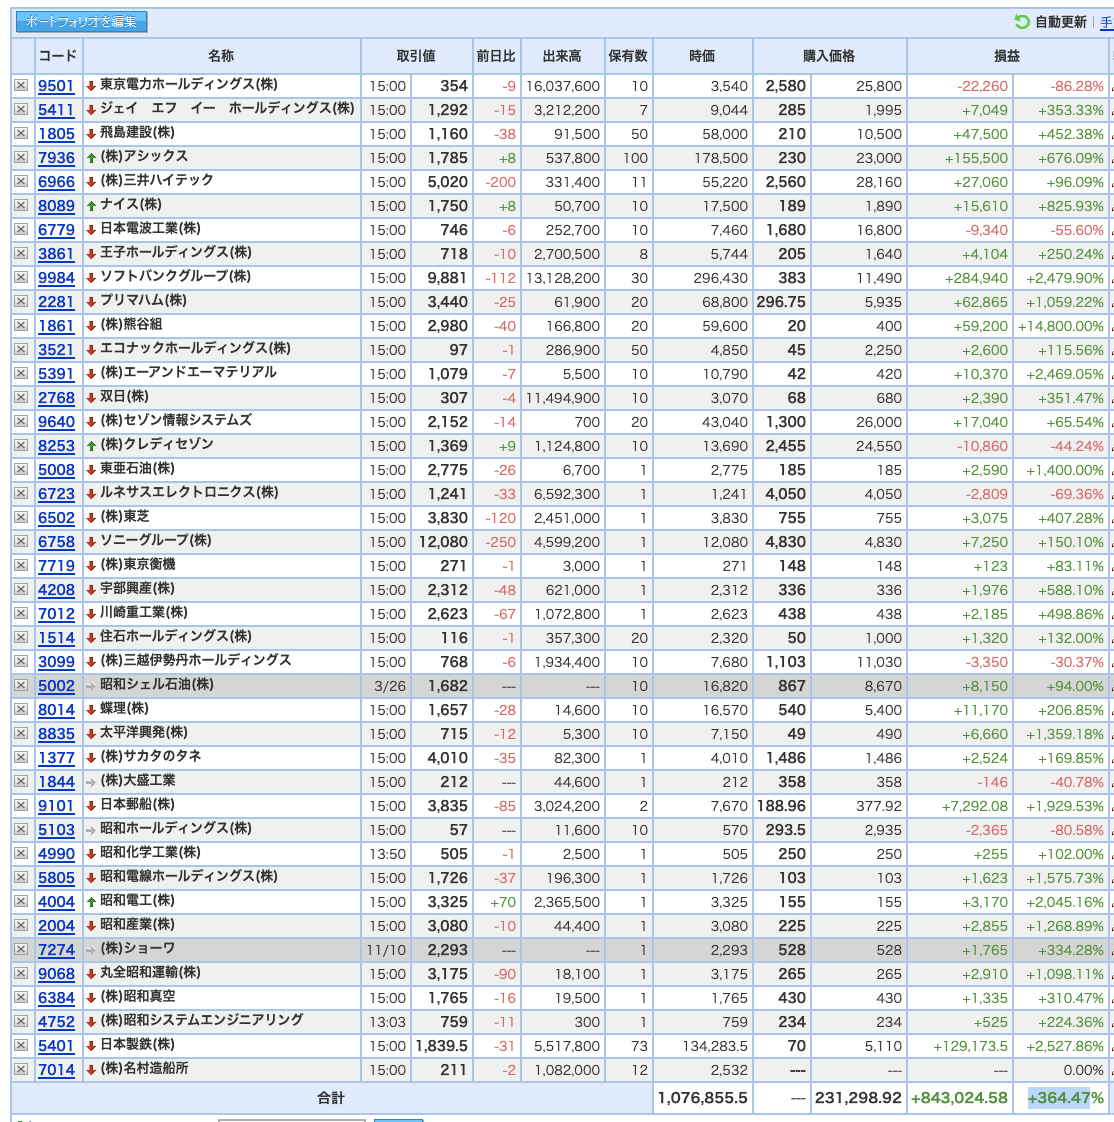Click the 購入価格 column header

tap(829, 56)
